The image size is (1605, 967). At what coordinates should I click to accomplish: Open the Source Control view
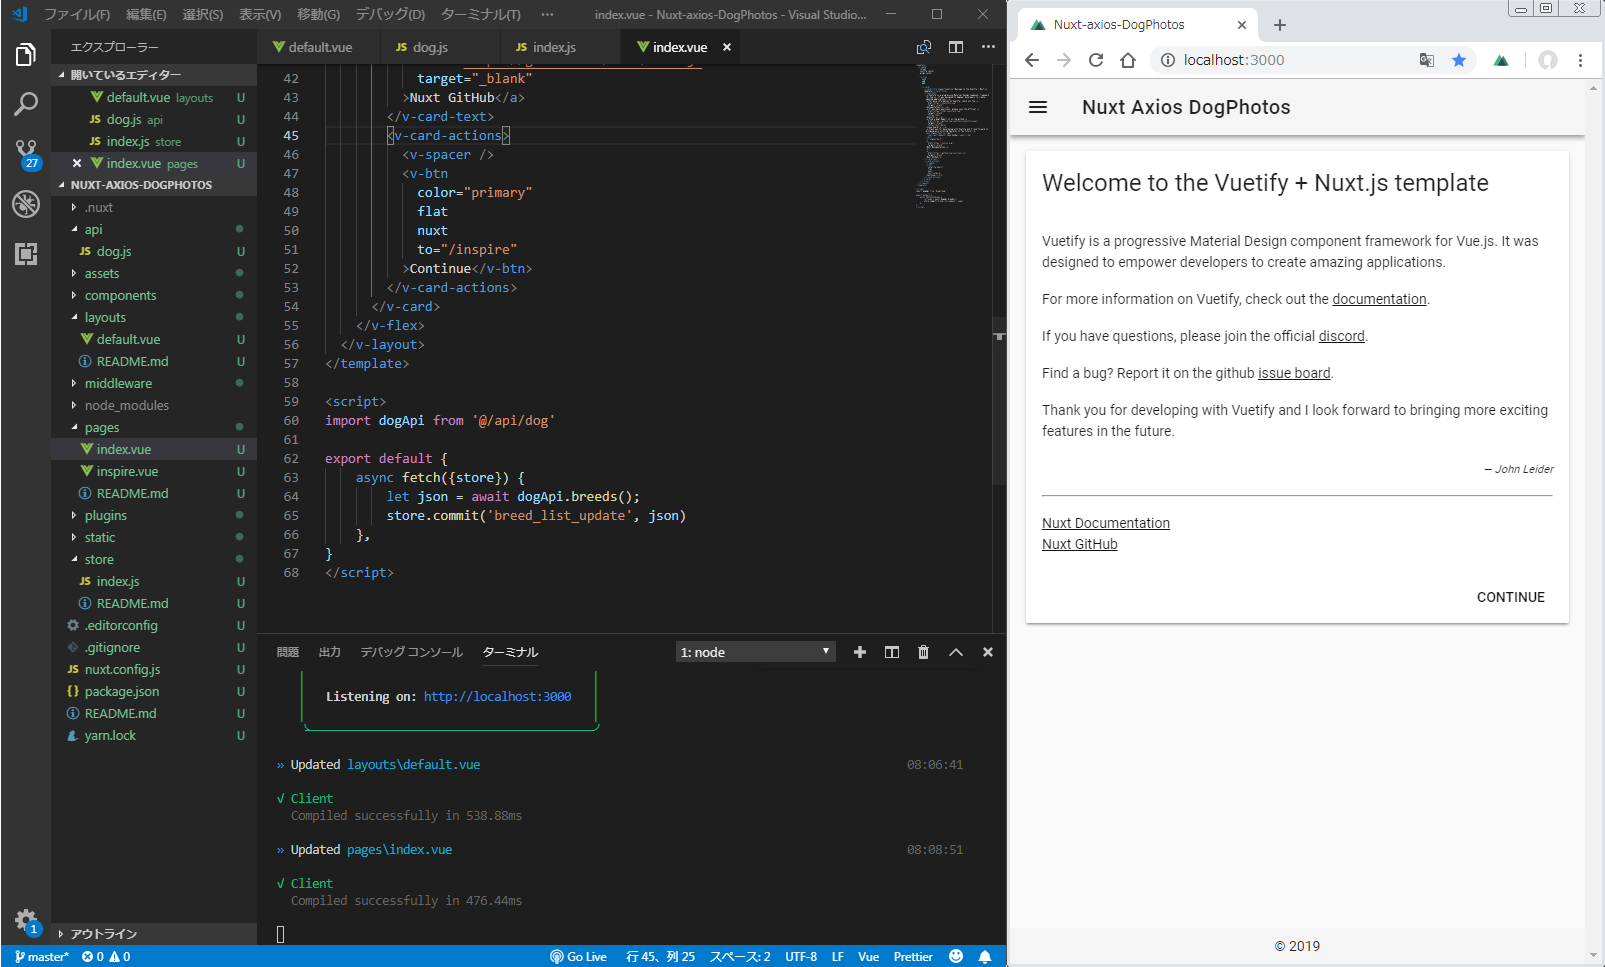tap(26, 152)
